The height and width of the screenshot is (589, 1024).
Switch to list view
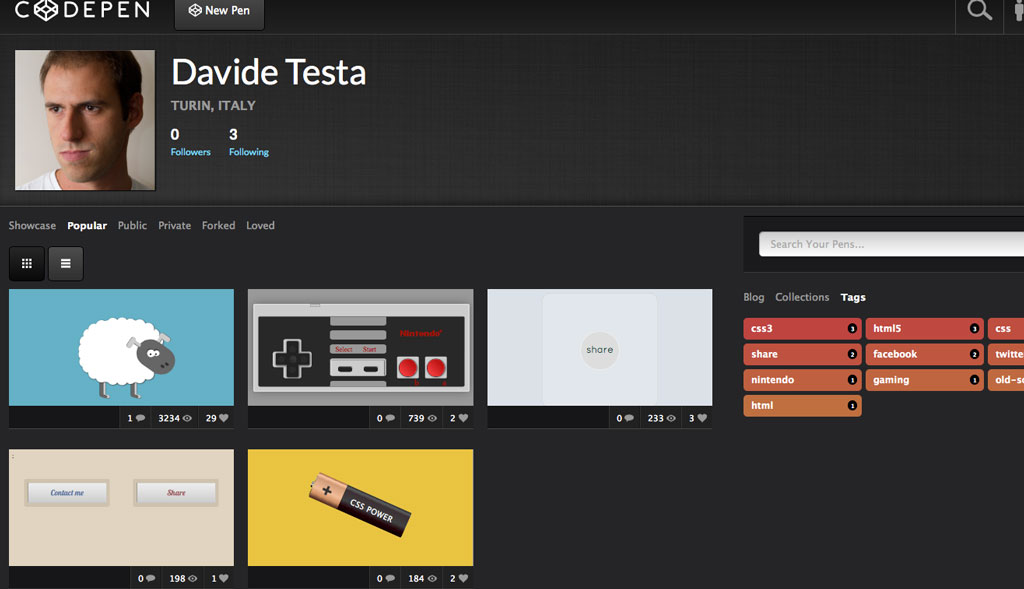65,263
